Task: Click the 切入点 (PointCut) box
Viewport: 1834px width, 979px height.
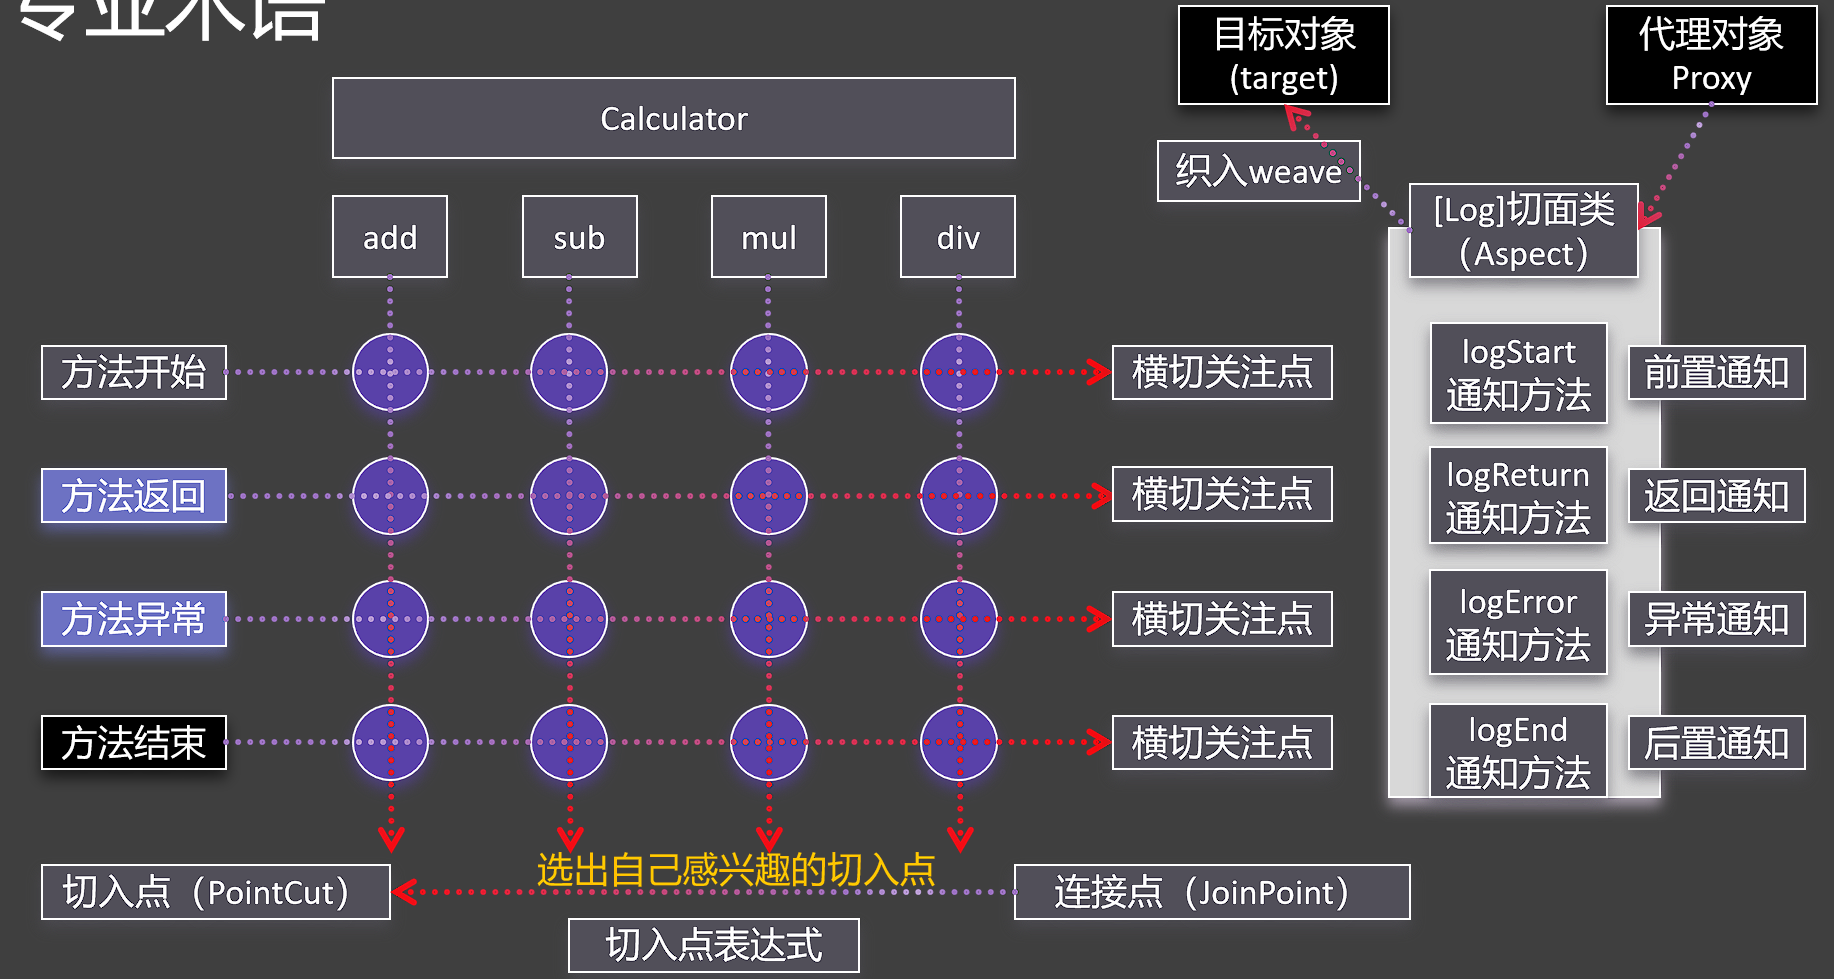Action: pos(216,892)
